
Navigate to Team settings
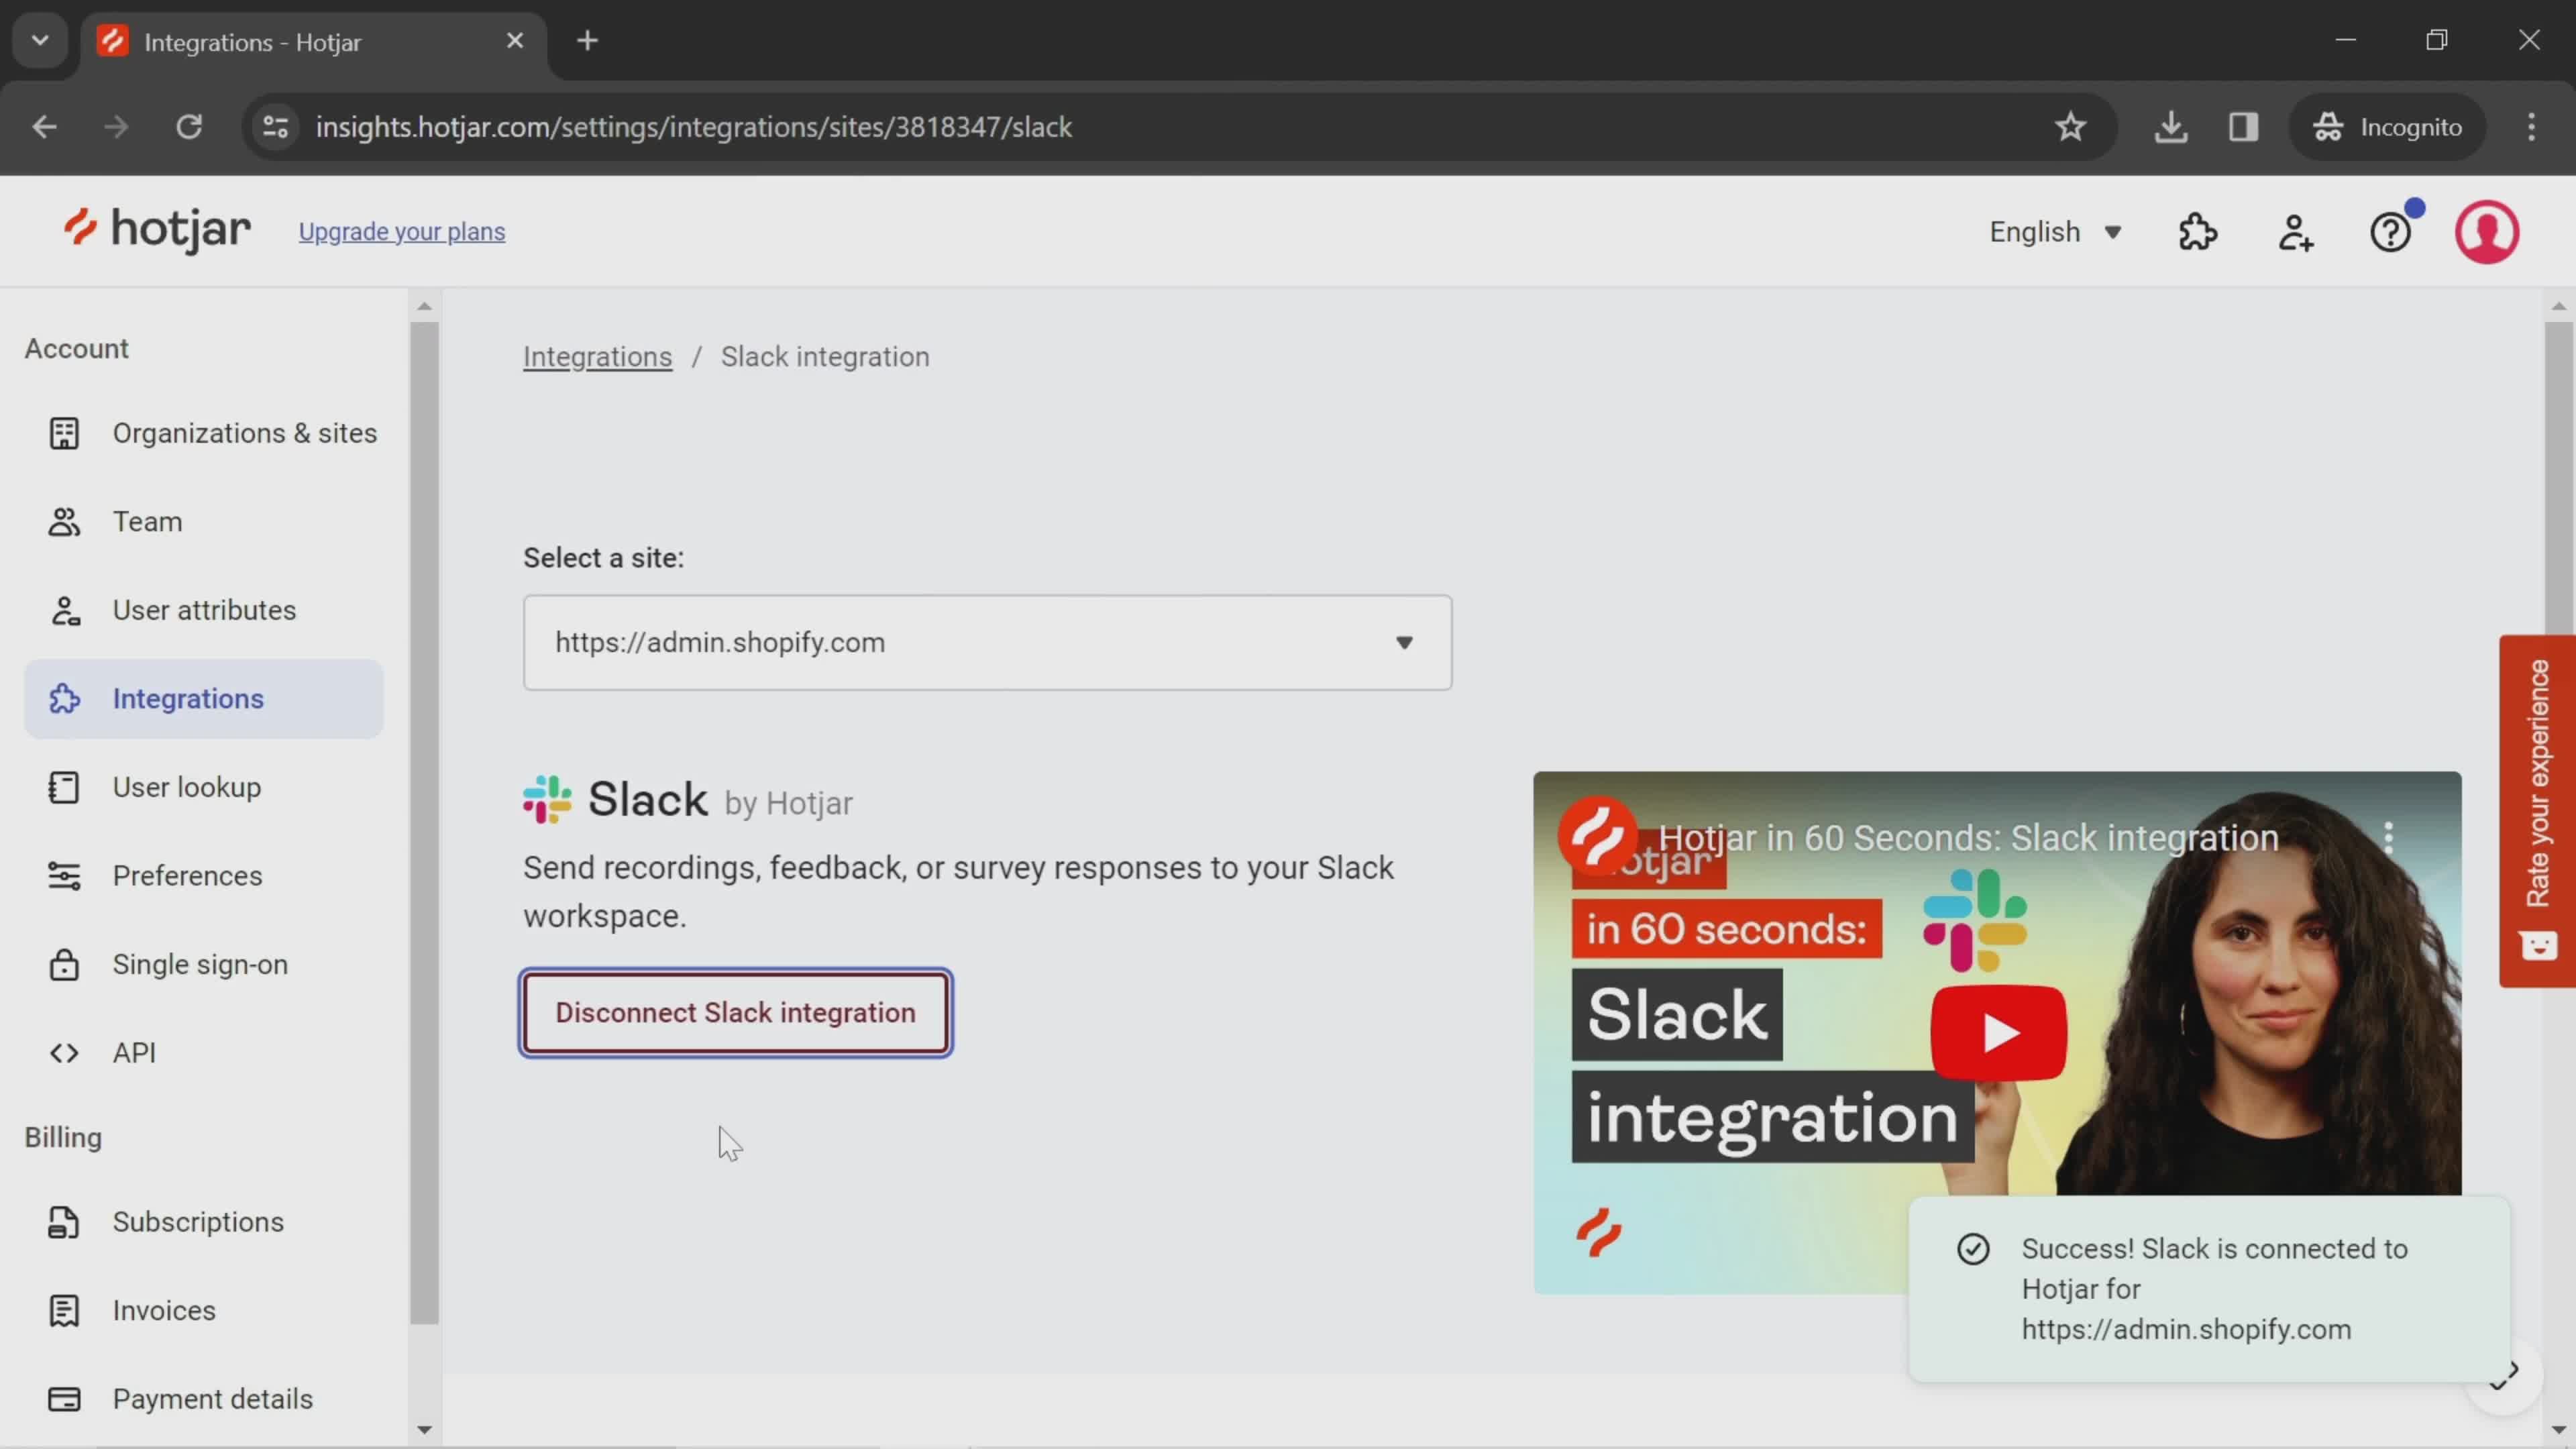point(147,520)
